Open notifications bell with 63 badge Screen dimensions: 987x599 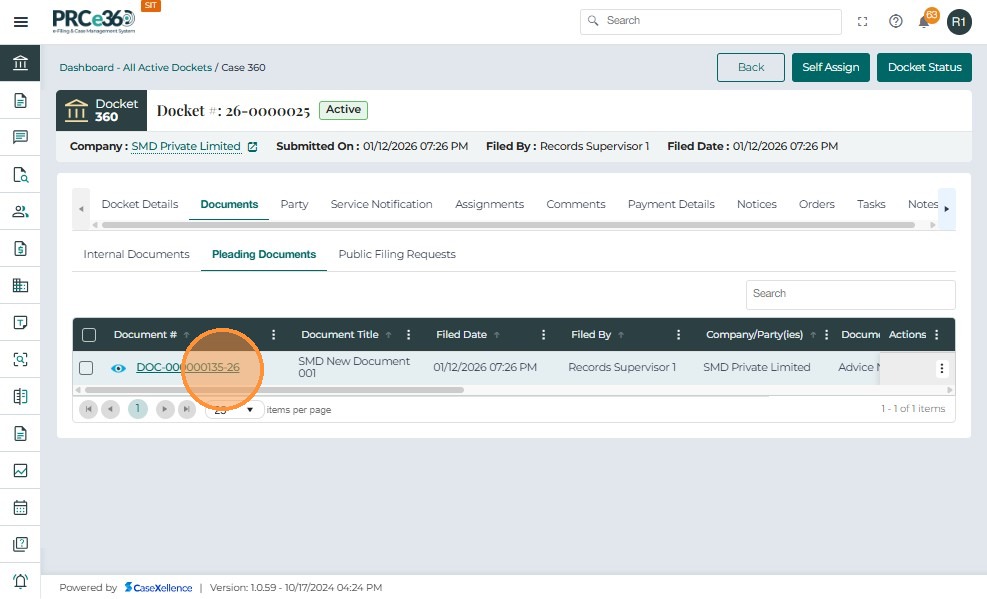tap(926, 20)
